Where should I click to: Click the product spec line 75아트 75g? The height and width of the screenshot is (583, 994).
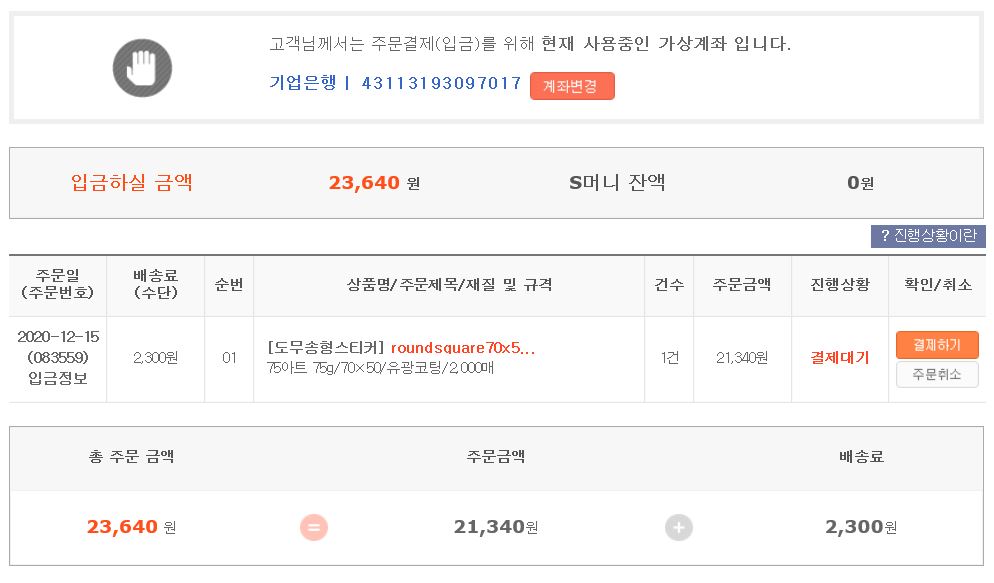pos(381,368)
